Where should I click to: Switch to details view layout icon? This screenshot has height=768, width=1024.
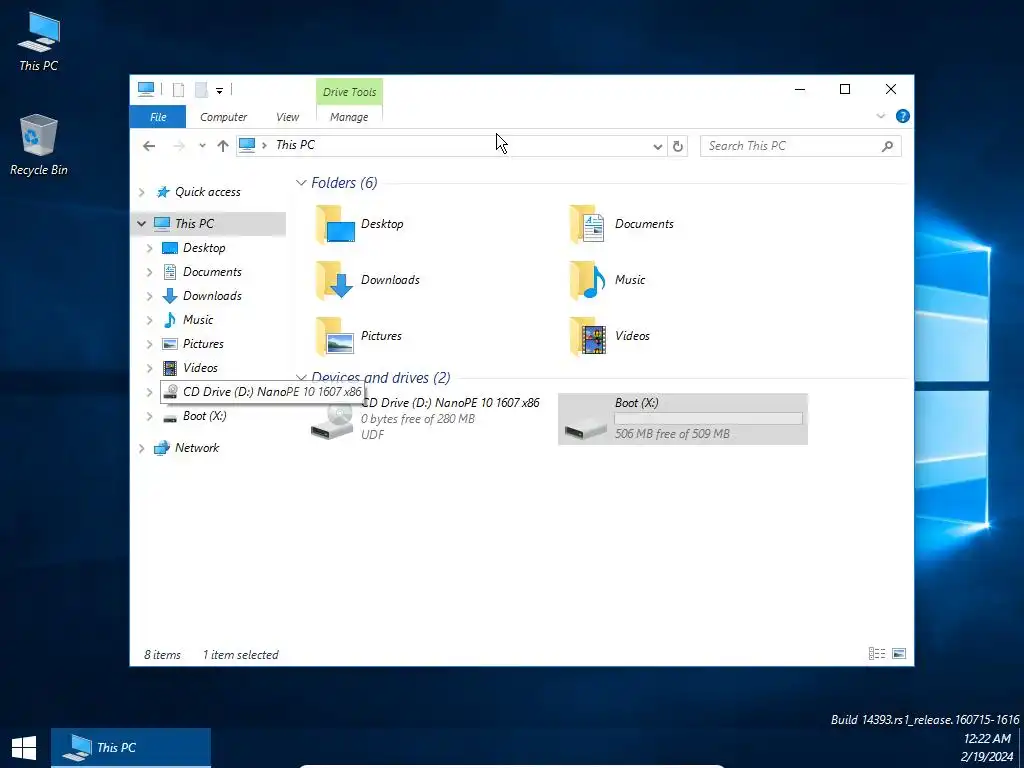(876, 654)
